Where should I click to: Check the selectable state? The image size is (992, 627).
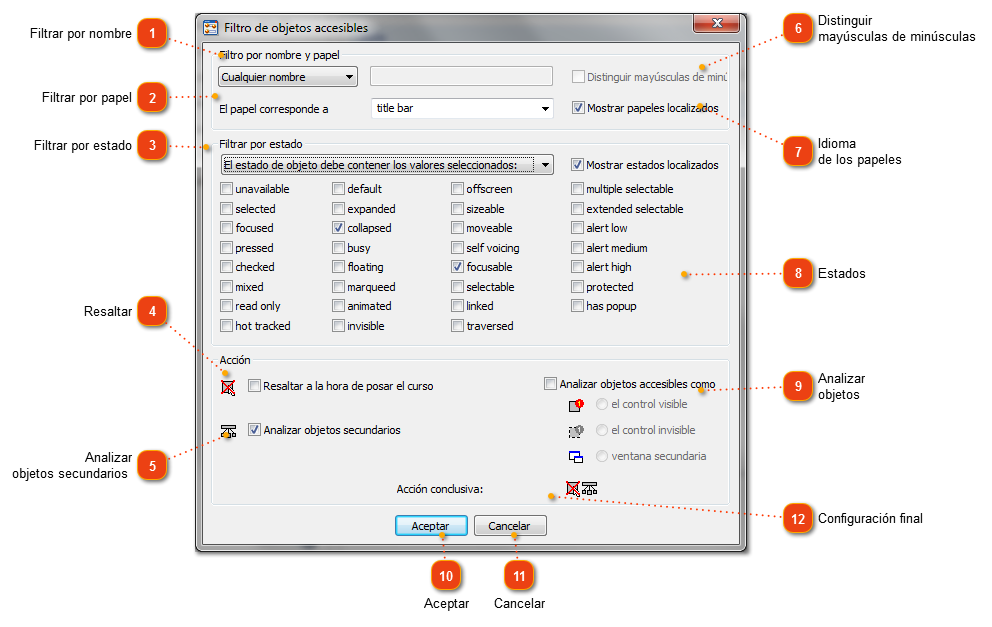(457, 287)
